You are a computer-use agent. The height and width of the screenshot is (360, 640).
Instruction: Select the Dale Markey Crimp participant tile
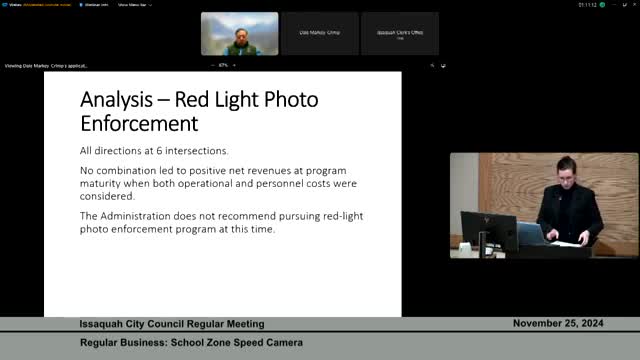tap(320, 33)
